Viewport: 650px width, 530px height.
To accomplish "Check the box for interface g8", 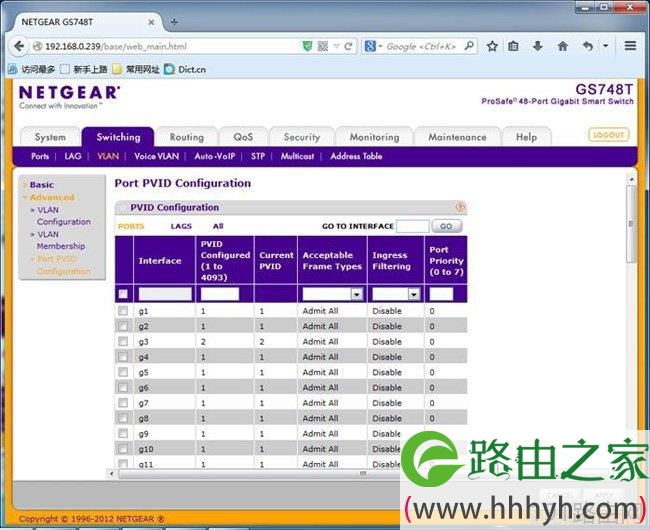I will (x=123, y=418).
